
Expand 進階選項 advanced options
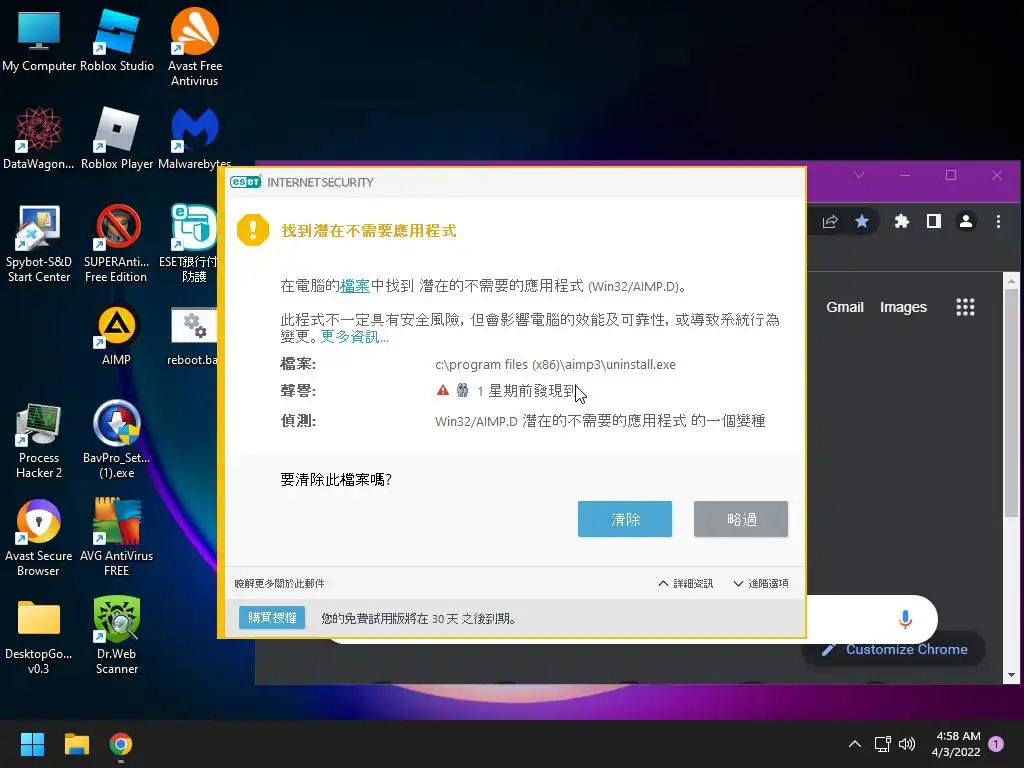tap(761, 583)
